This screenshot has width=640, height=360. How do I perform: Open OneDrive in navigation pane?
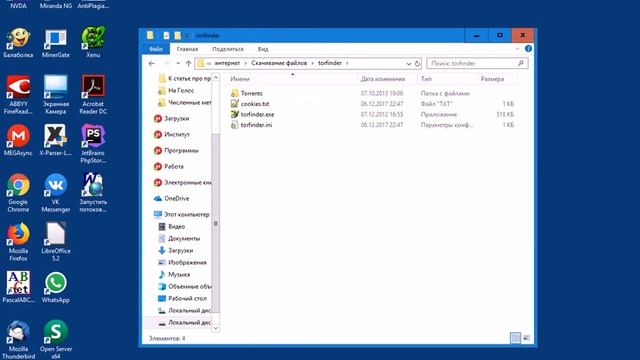[x=172, y=198]
